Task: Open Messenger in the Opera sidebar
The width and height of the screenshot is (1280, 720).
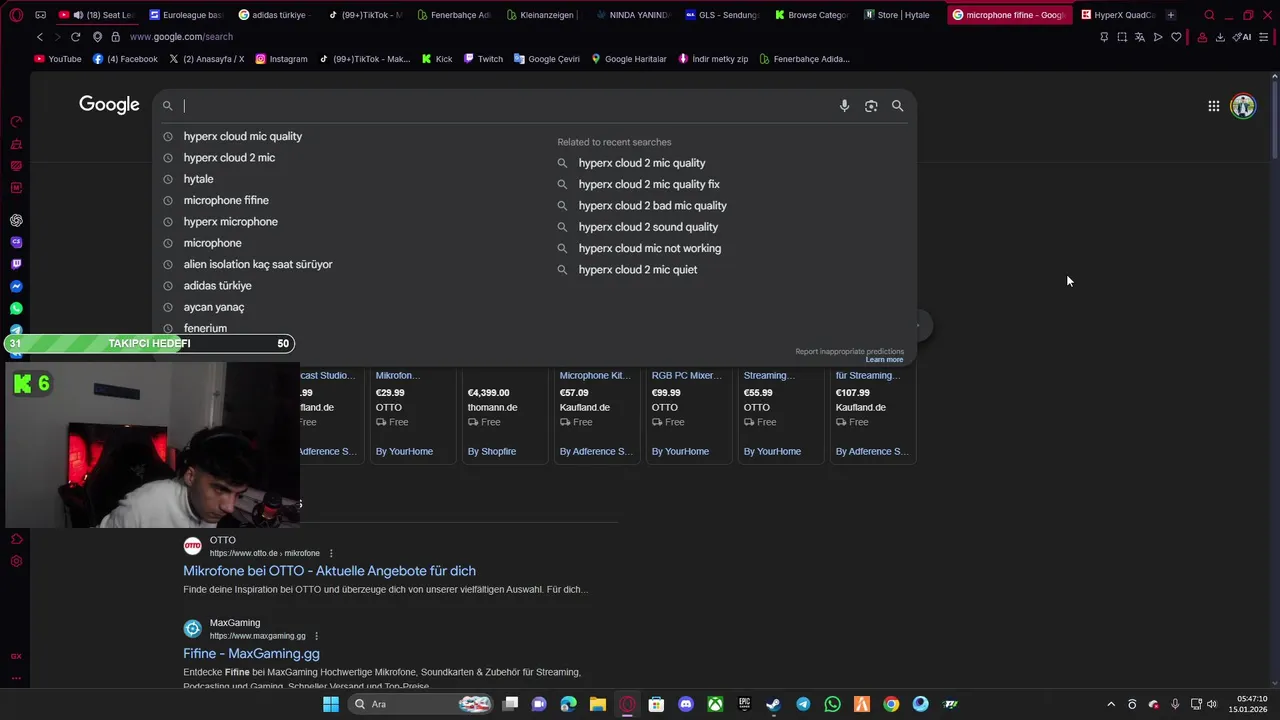Action: 16,286
